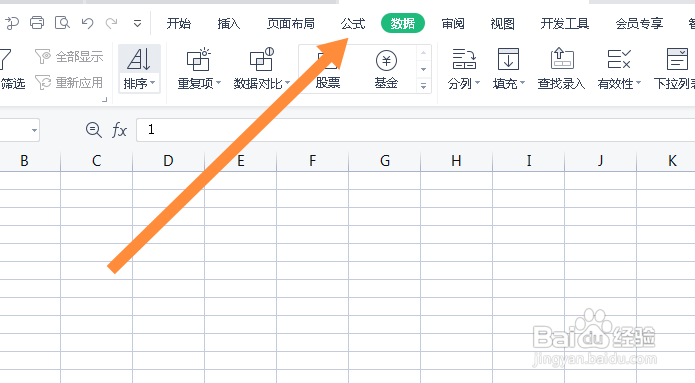Viewport: 695px width, 383px height.
Task: Open the 视图 tab
Action: (503, 23)
